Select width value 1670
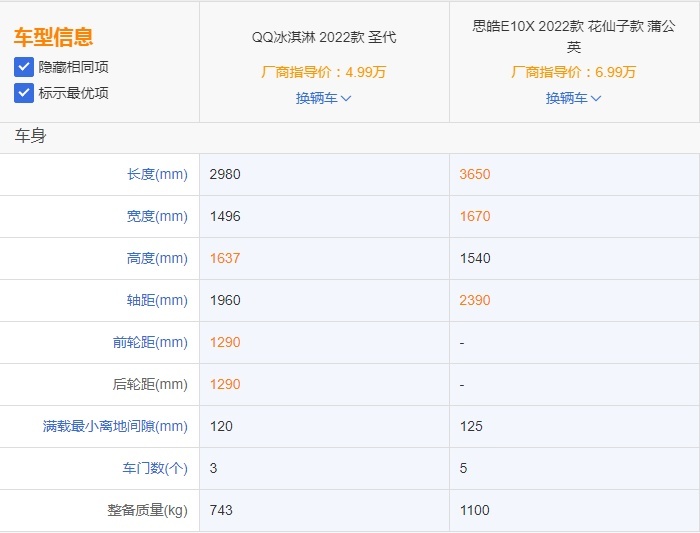Image resolution: width=700 pixels, height=533 pixels. point(475,216)
